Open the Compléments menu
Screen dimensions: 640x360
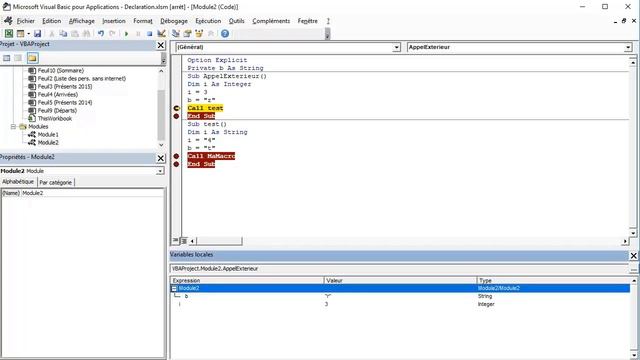(271, 21)
